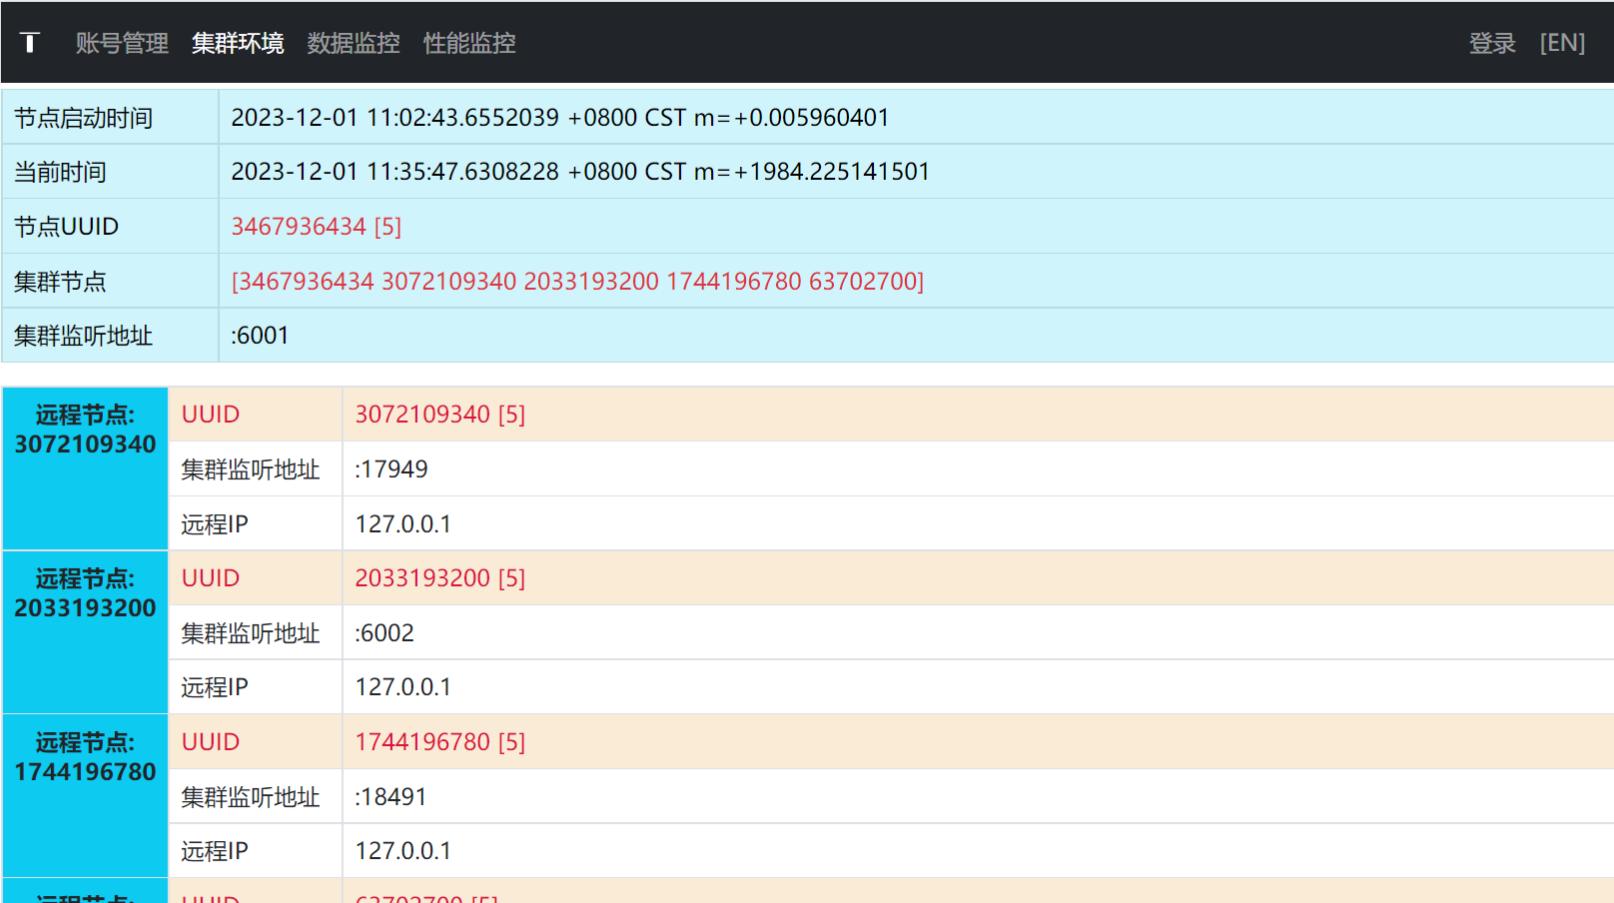Open the 账号管理 menu item

point(122,43)
